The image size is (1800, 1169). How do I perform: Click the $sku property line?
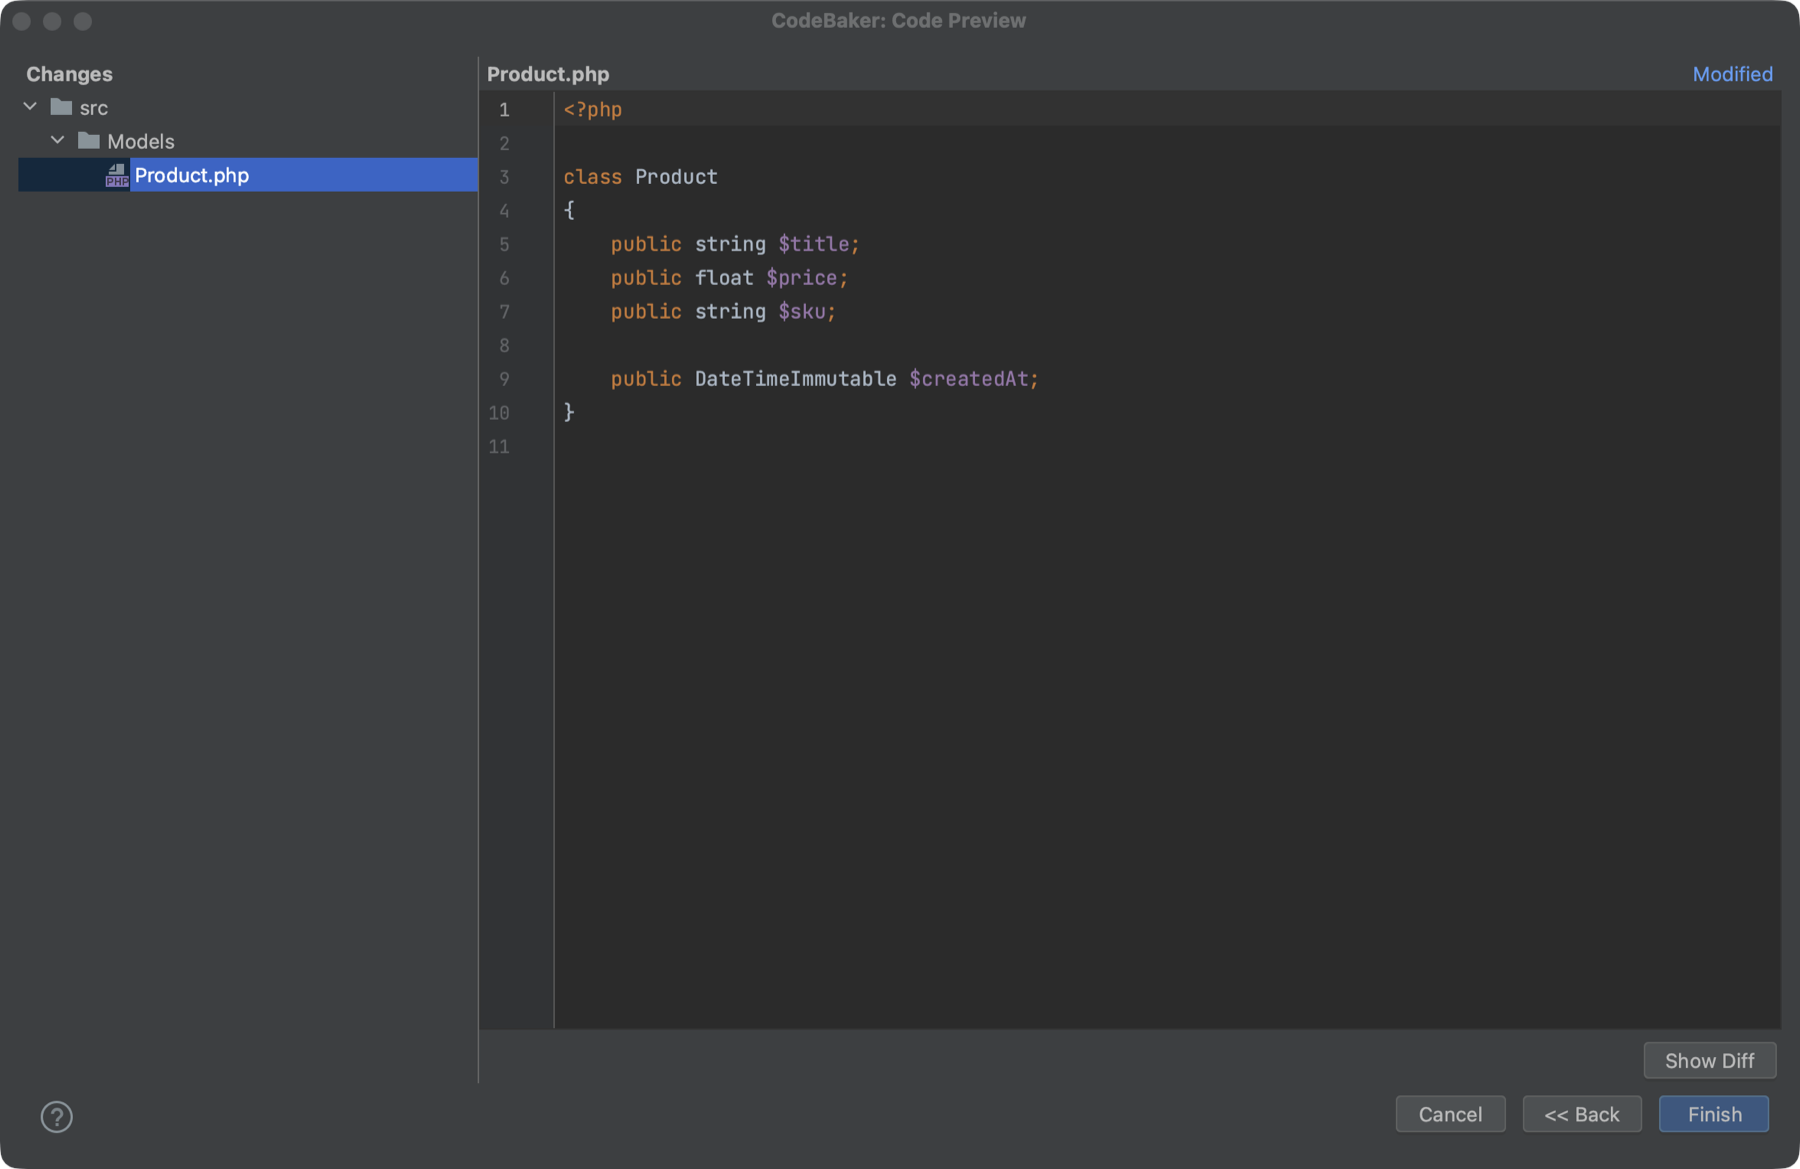tap(723, 312)
